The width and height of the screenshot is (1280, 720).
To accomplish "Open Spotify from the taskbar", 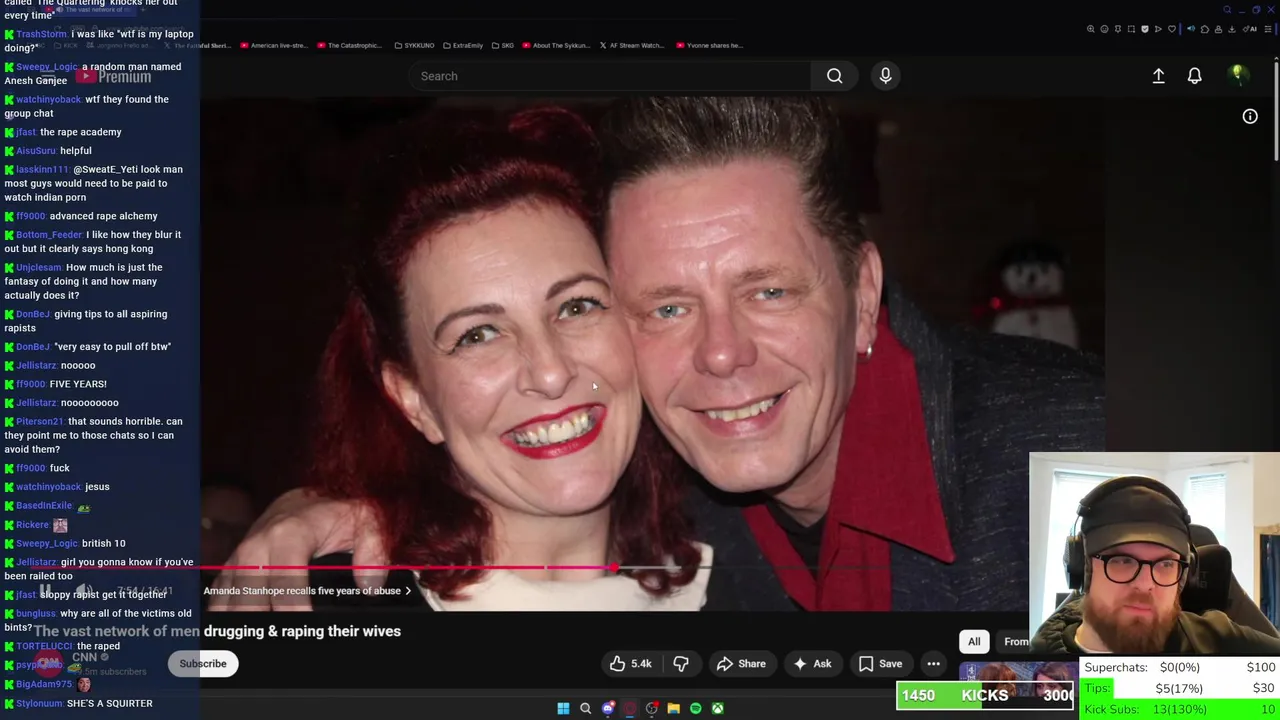I will (x=696, y=708).
